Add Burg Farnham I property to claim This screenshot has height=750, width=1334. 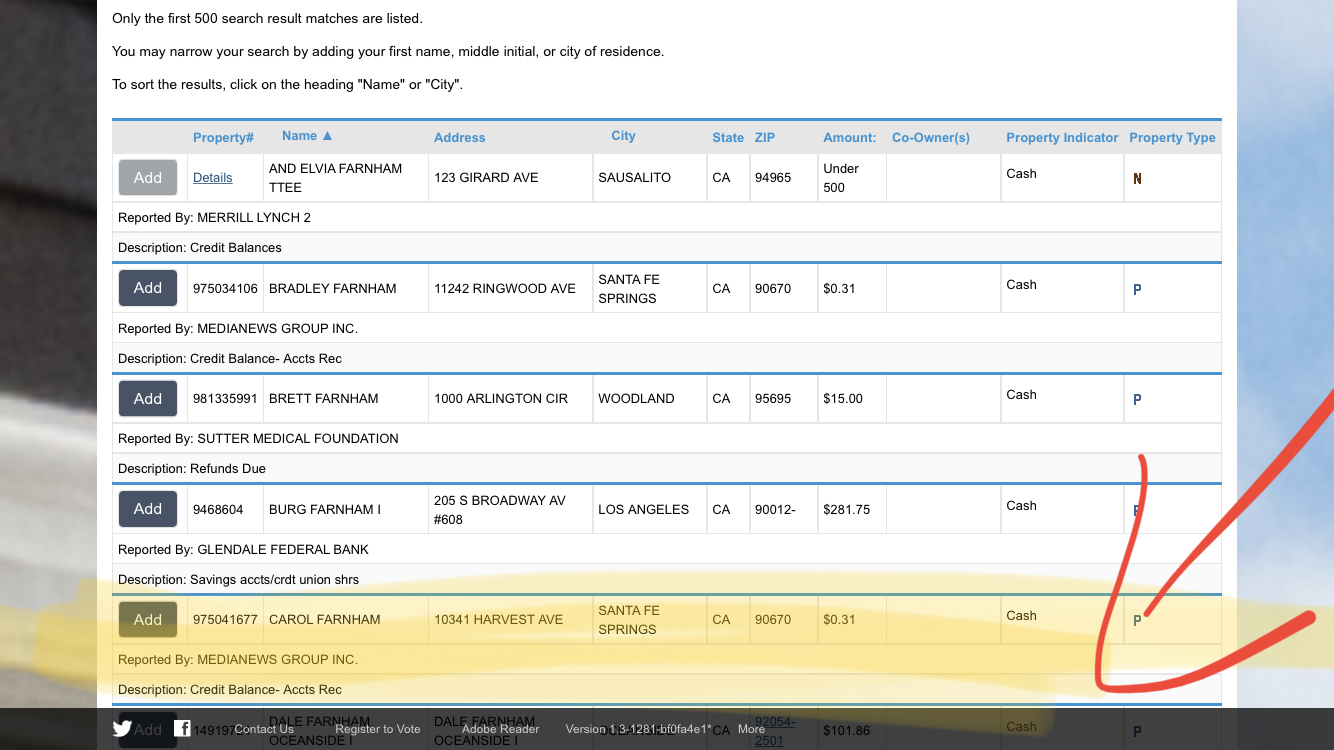[148, 509]
